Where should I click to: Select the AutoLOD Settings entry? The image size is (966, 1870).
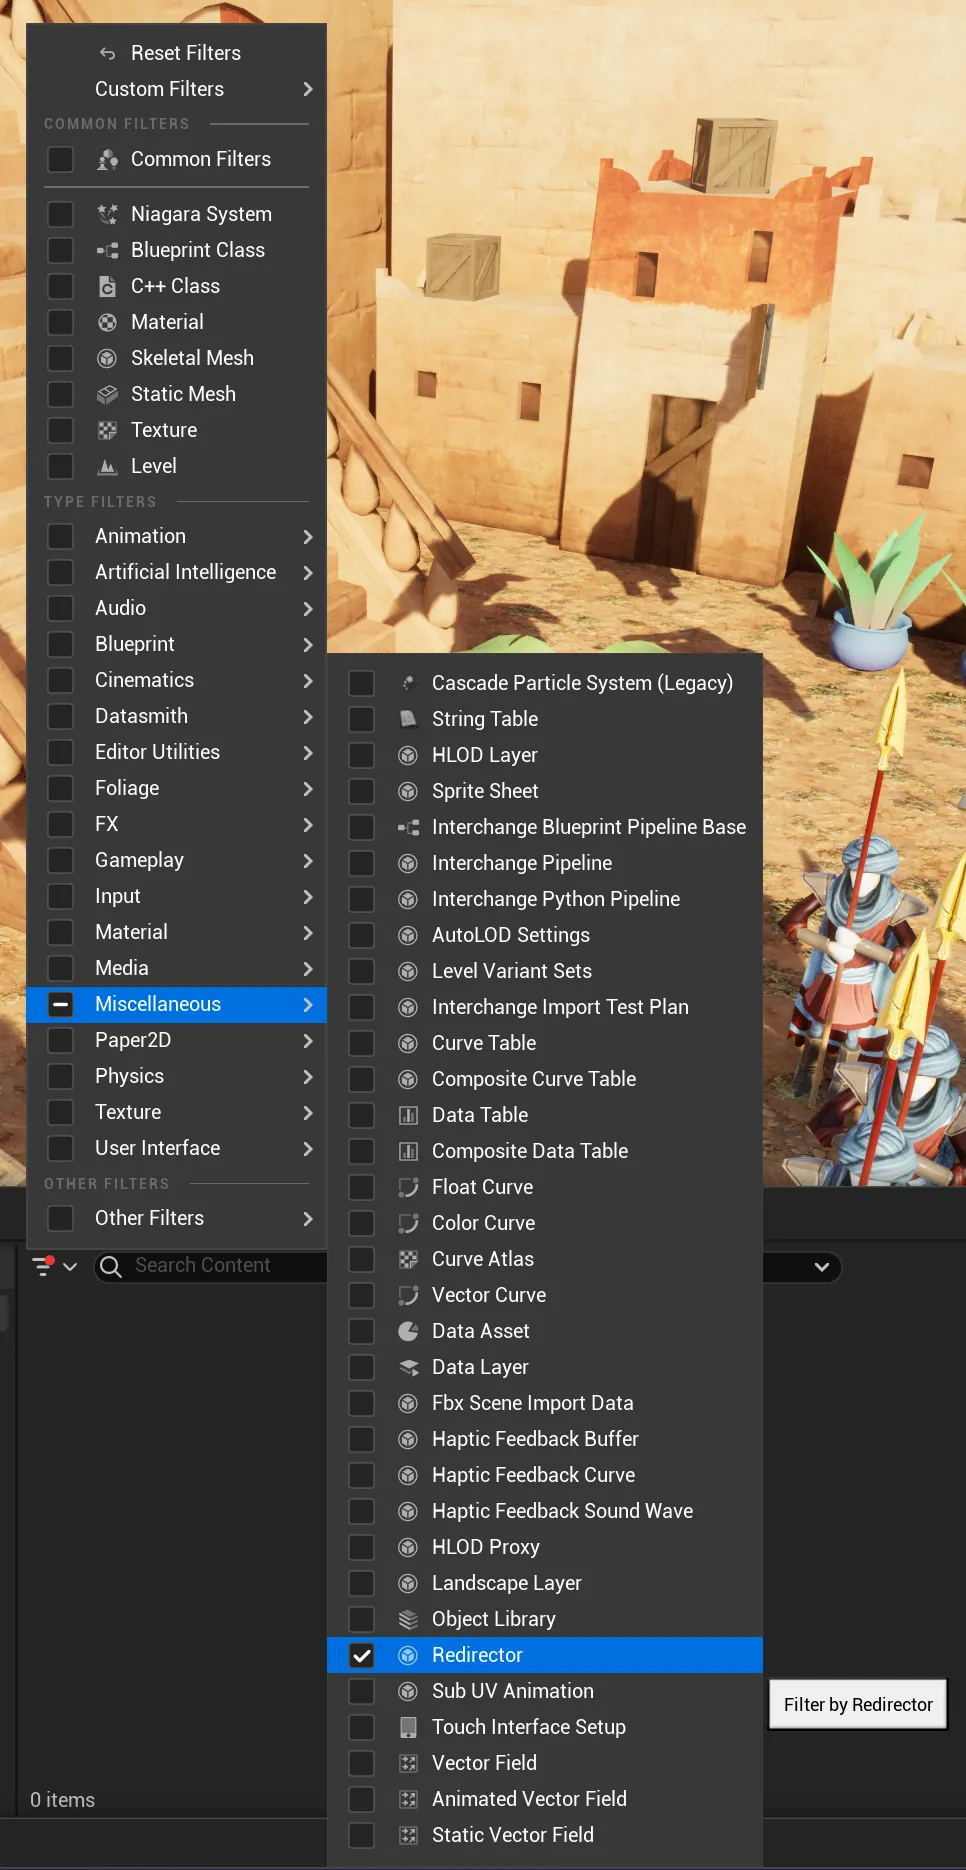pos(545,935)
